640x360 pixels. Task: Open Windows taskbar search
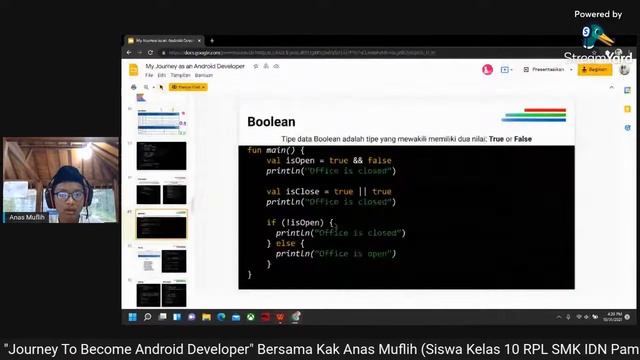[x=147, y=317]
